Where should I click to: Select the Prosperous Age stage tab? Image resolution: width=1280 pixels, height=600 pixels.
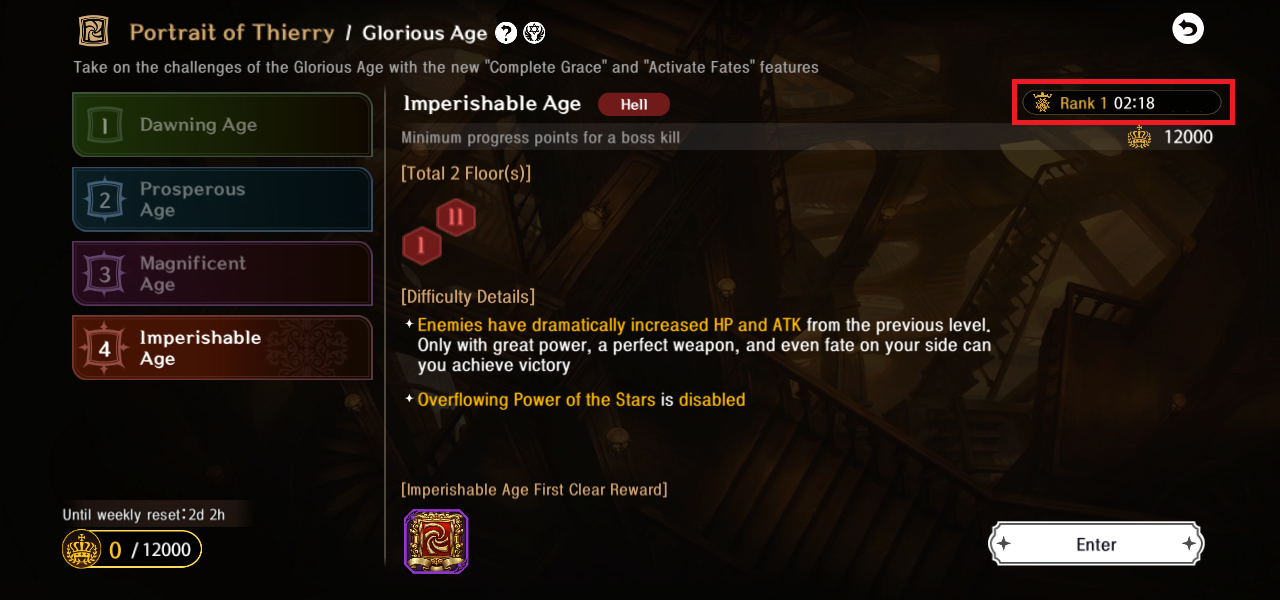point(222,200)
